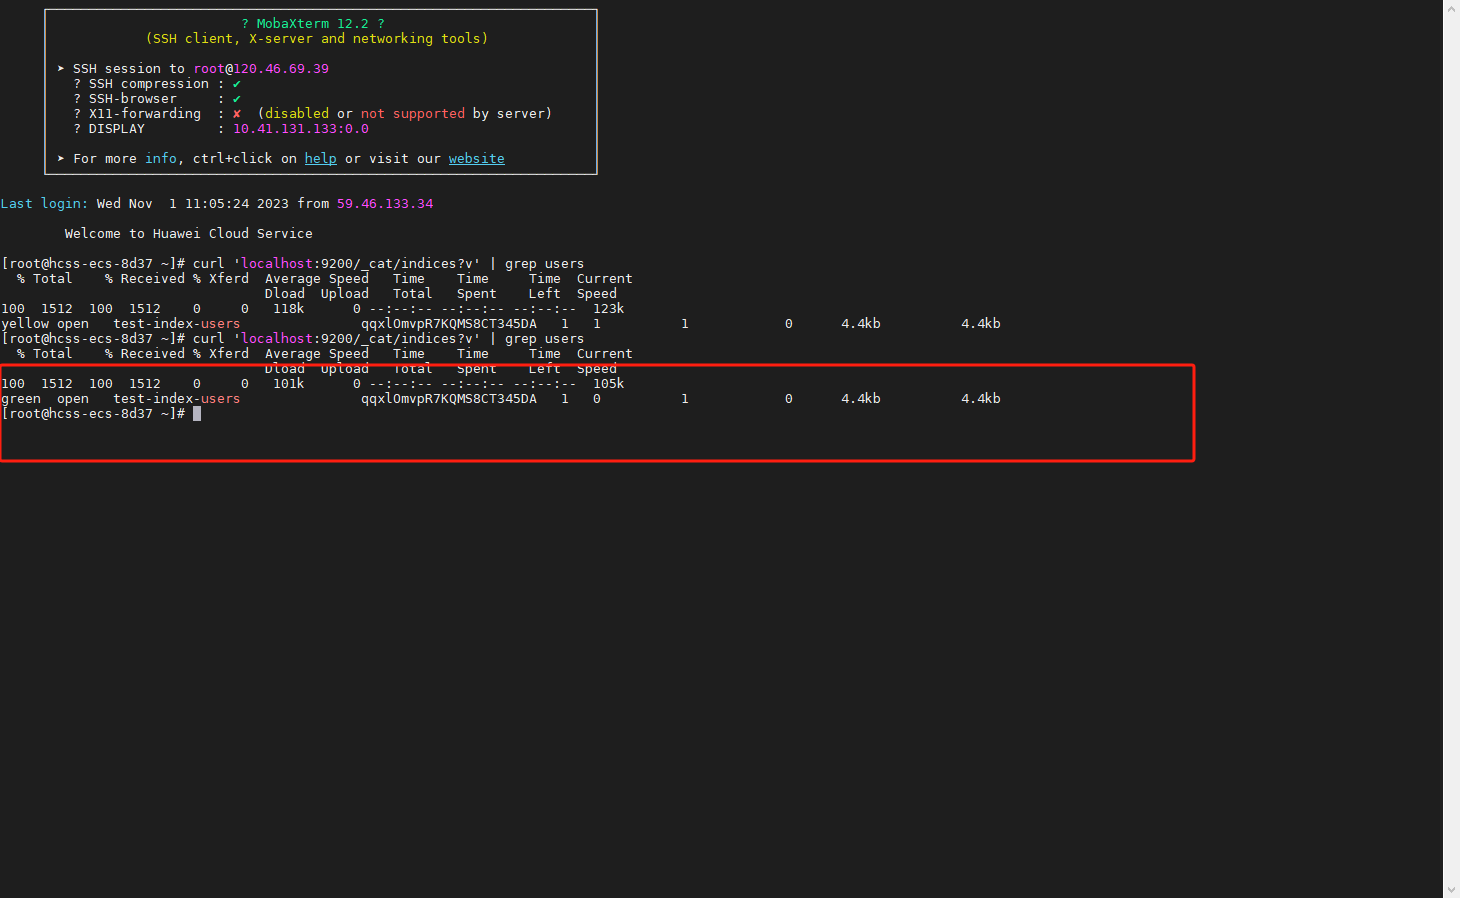Click the green checkmark beside SSH-browser
The image size is (1460, 898).
(237, 99)
